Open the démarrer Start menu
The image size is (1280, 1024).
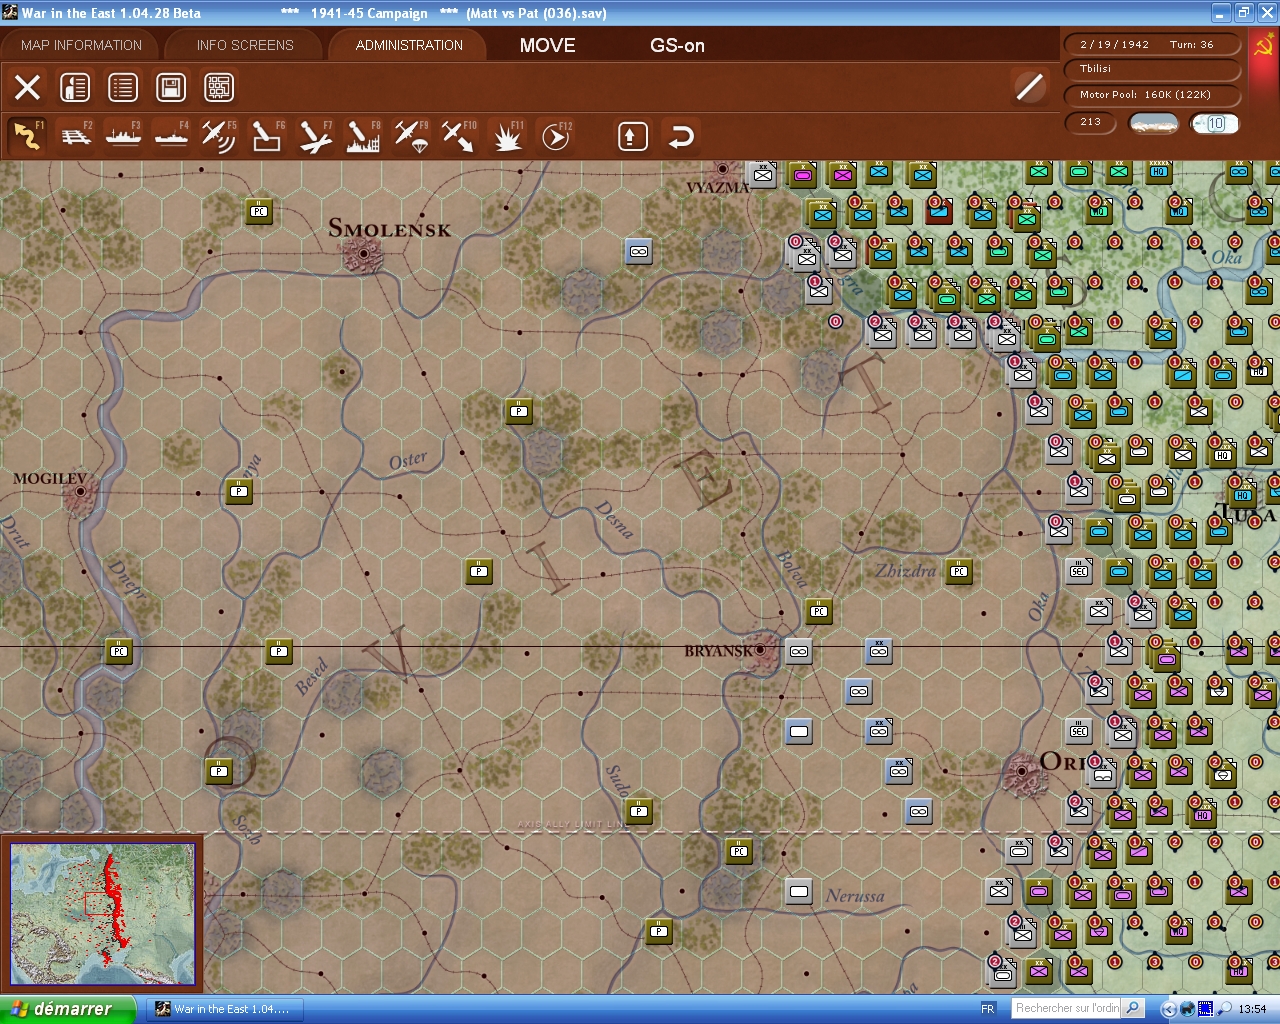pyautogui.click(x=67, y=1009)
